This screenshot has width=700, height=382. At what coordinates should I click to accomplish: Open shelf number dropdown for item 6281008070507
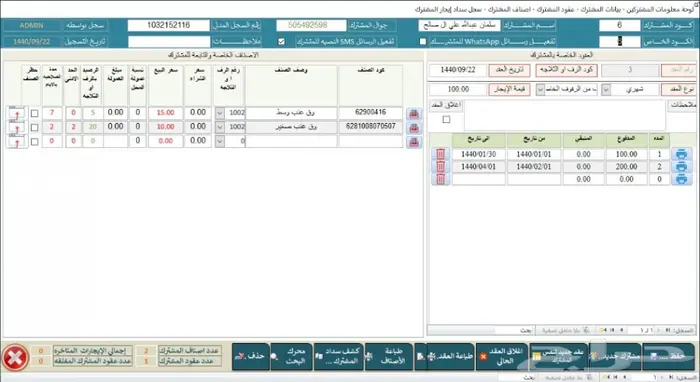(219, 127)
